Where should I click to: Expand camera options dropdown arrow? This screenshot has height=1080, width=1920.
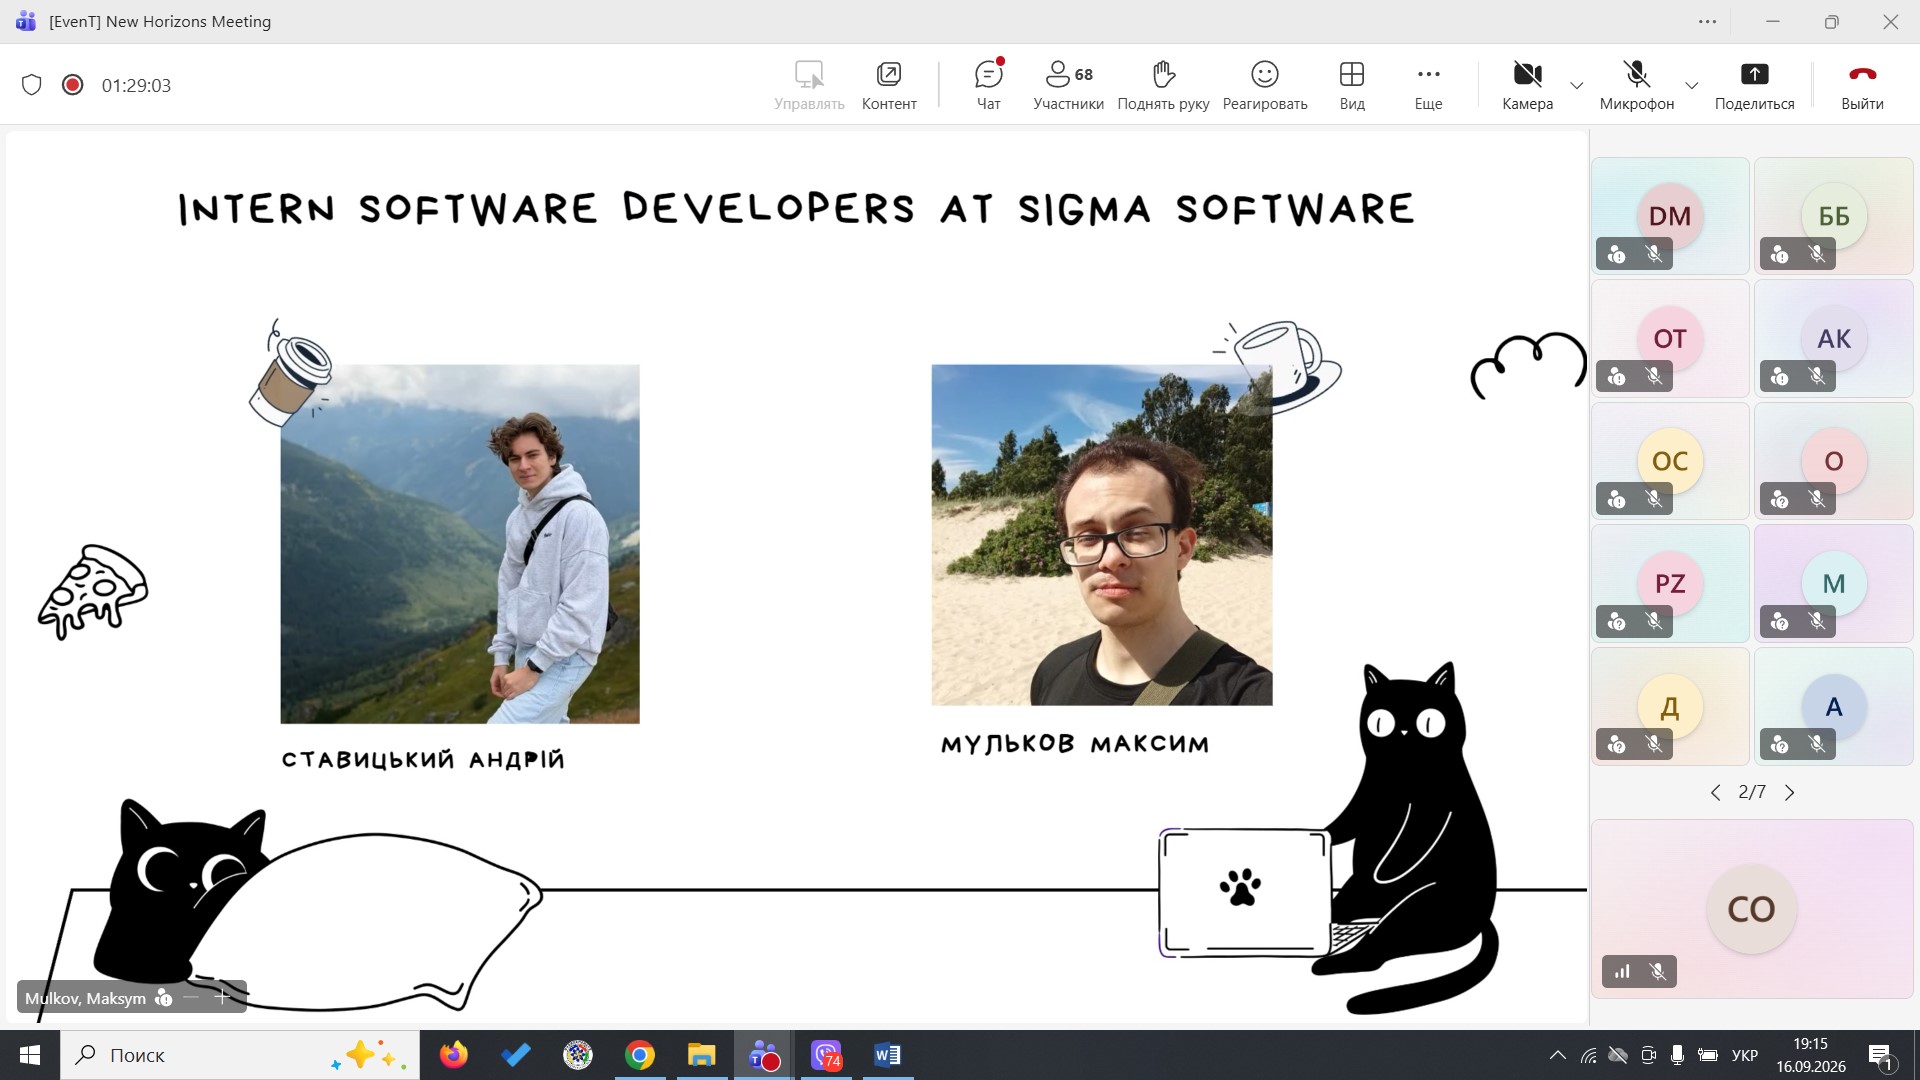[x=1577, y=85]
